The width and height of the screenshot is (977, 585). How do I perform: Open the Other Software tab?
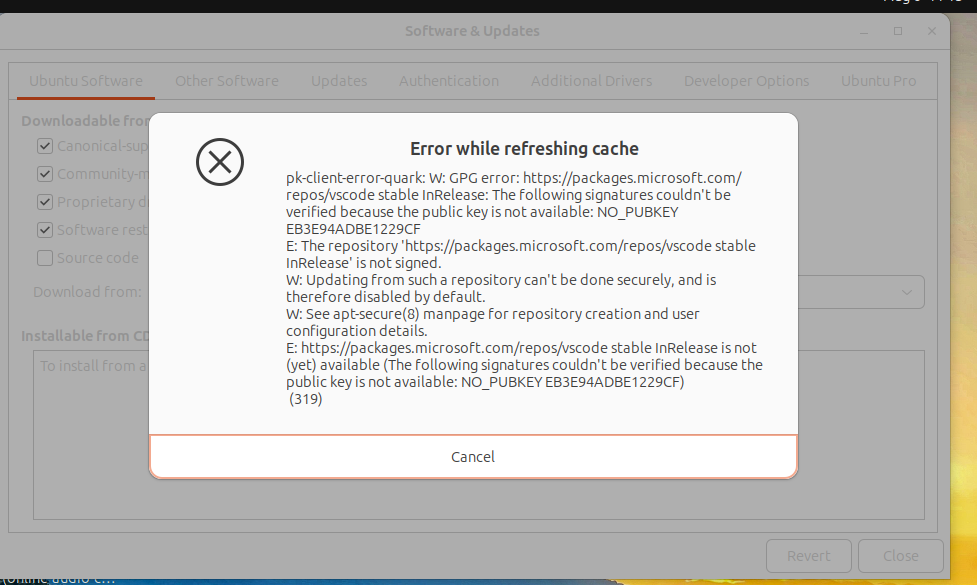(227, 81)
